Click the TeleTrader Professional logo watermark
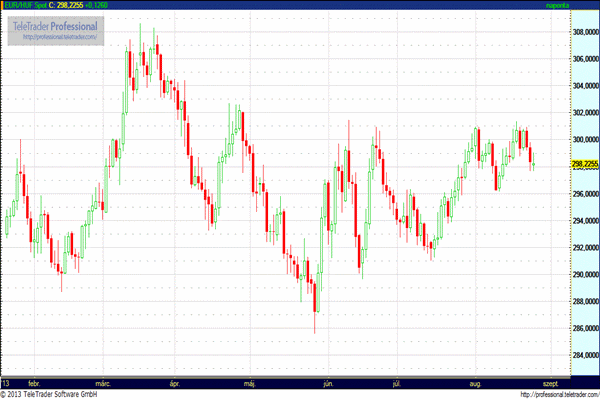The width and height of the screenshot is (600, 400). [56, 24]
